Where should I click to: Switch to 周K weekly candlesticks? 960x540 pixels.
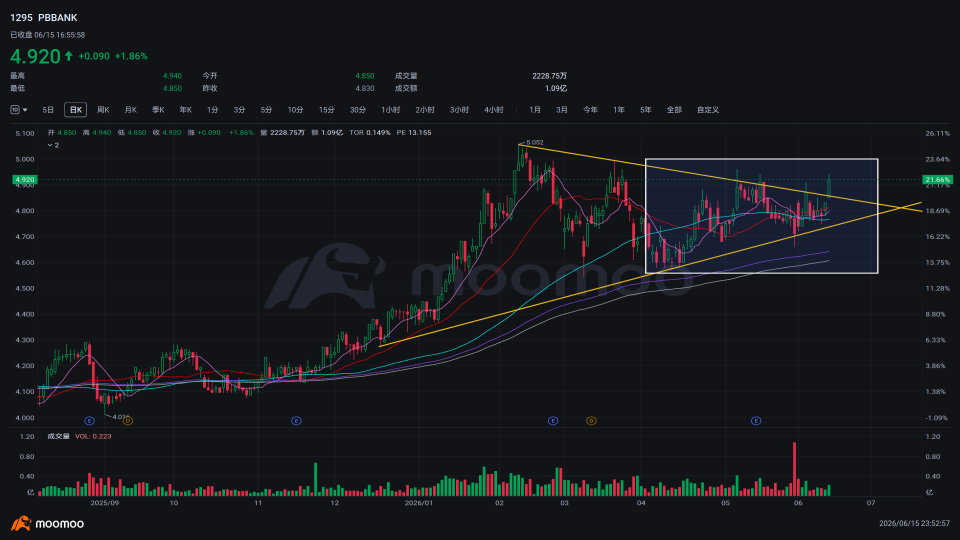103,110
